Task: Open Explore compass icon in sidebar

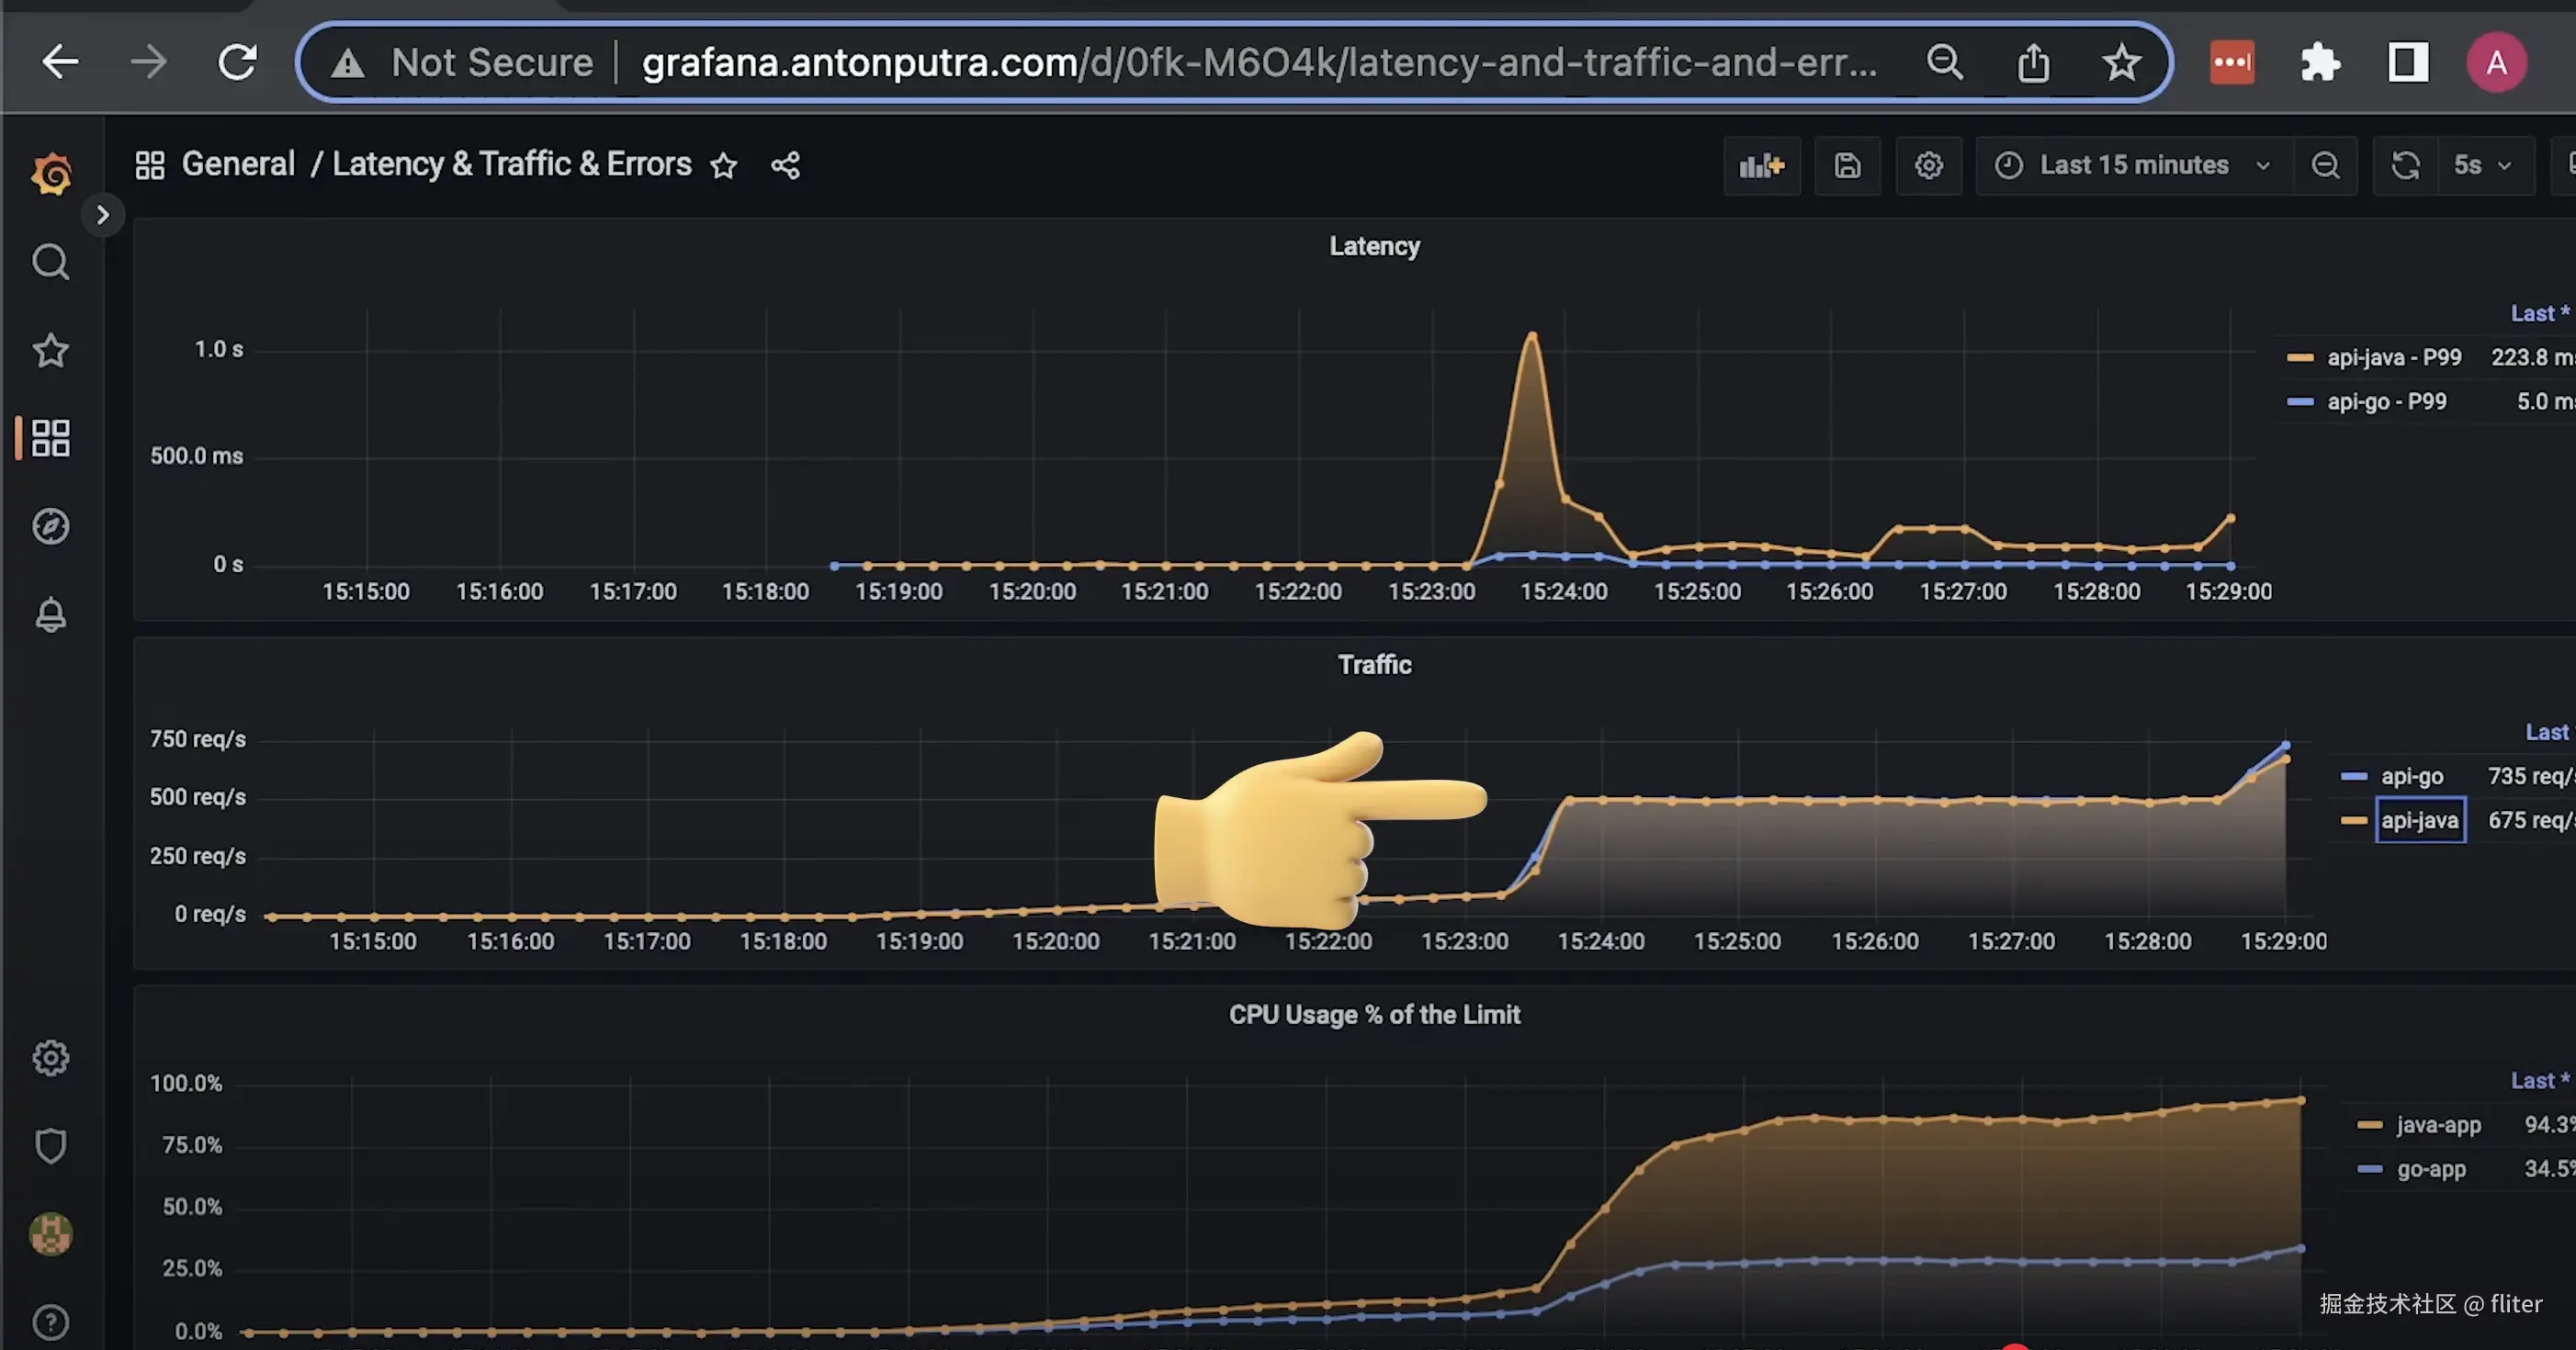Action: coord(50,526)
